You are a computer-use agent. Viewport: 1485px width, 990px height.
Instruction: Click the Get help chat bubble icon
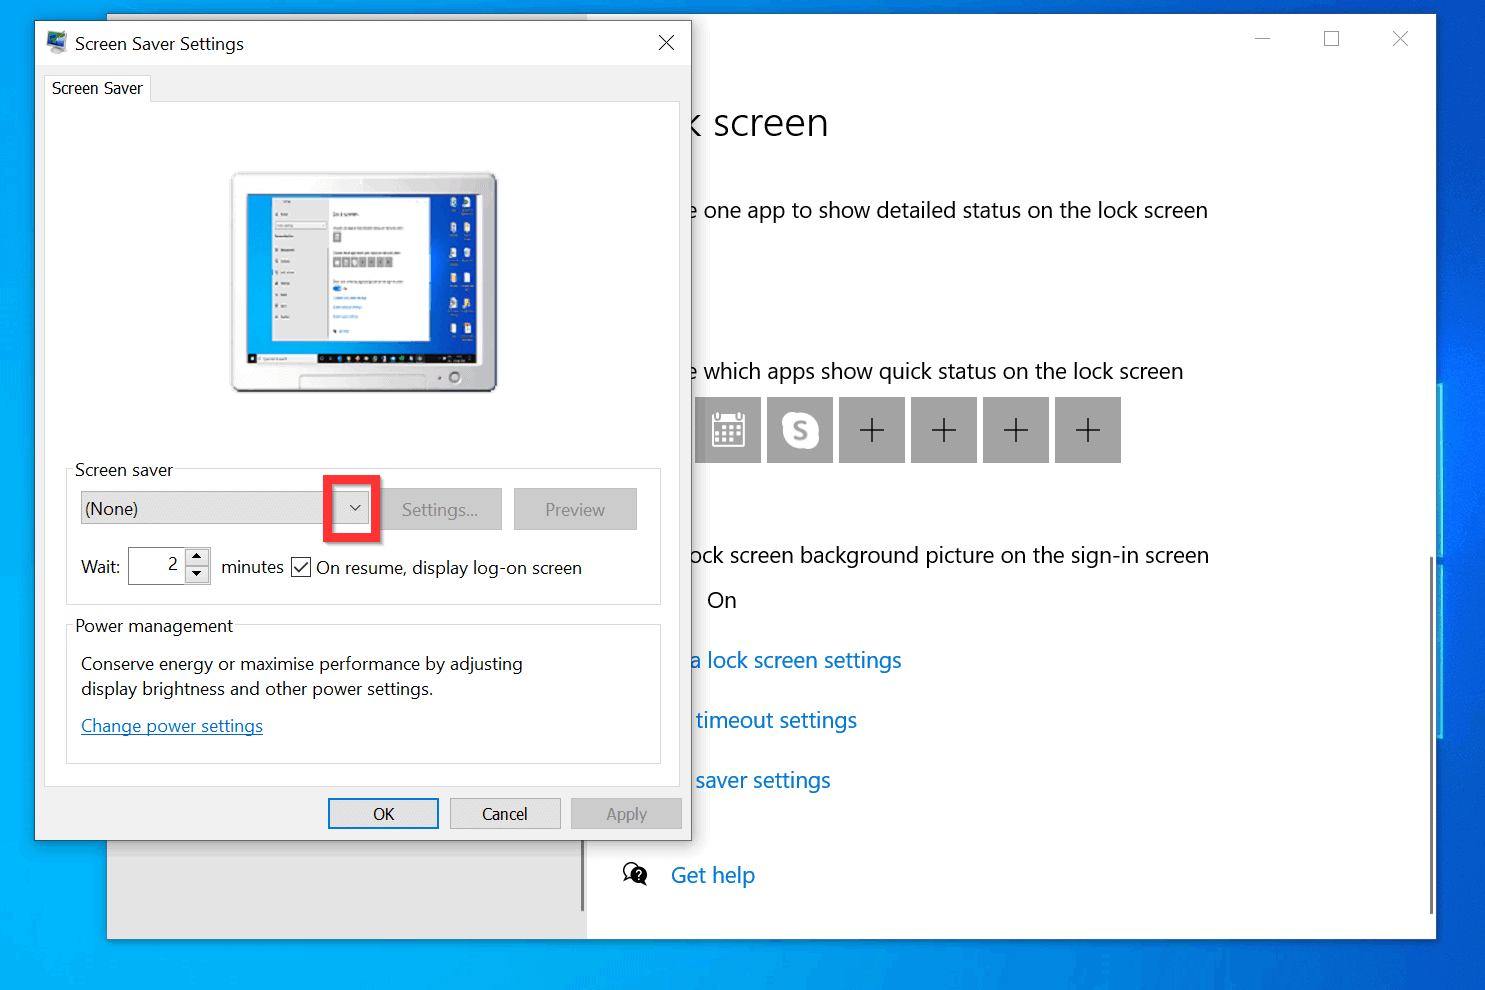(636, 873)
